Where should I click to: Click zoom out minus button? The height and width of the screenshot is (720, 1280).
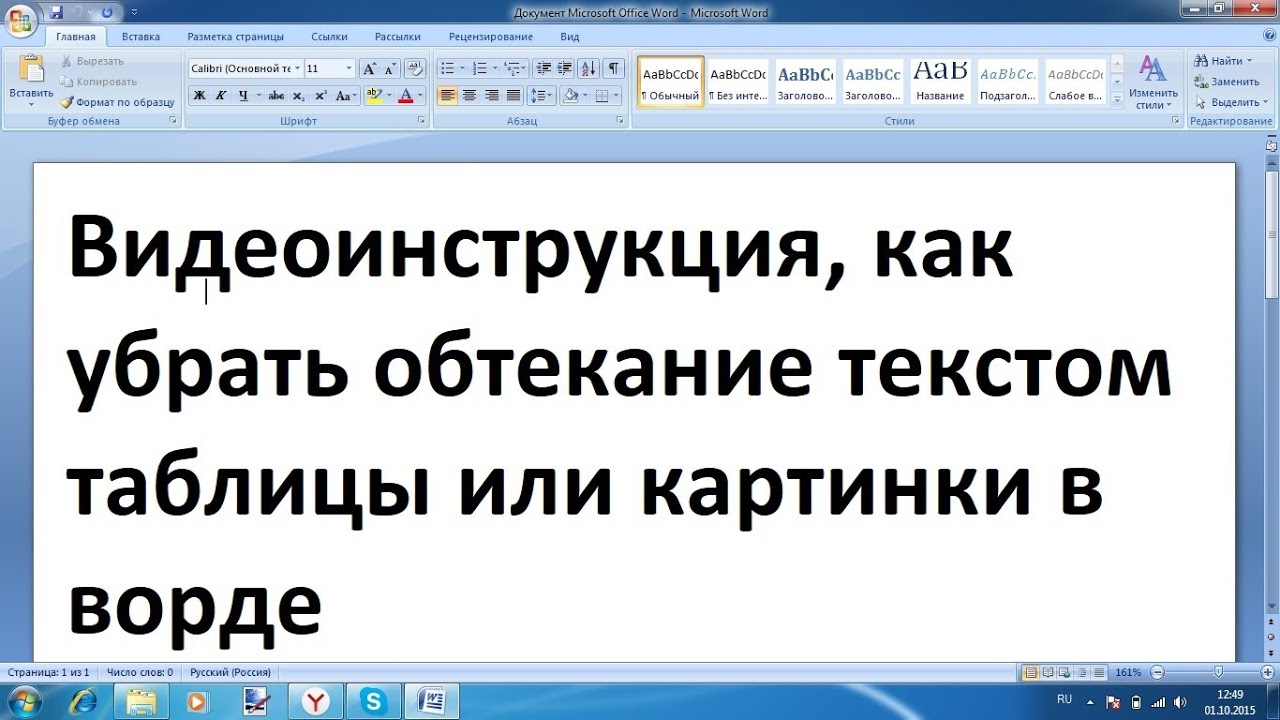[1157, 673]
